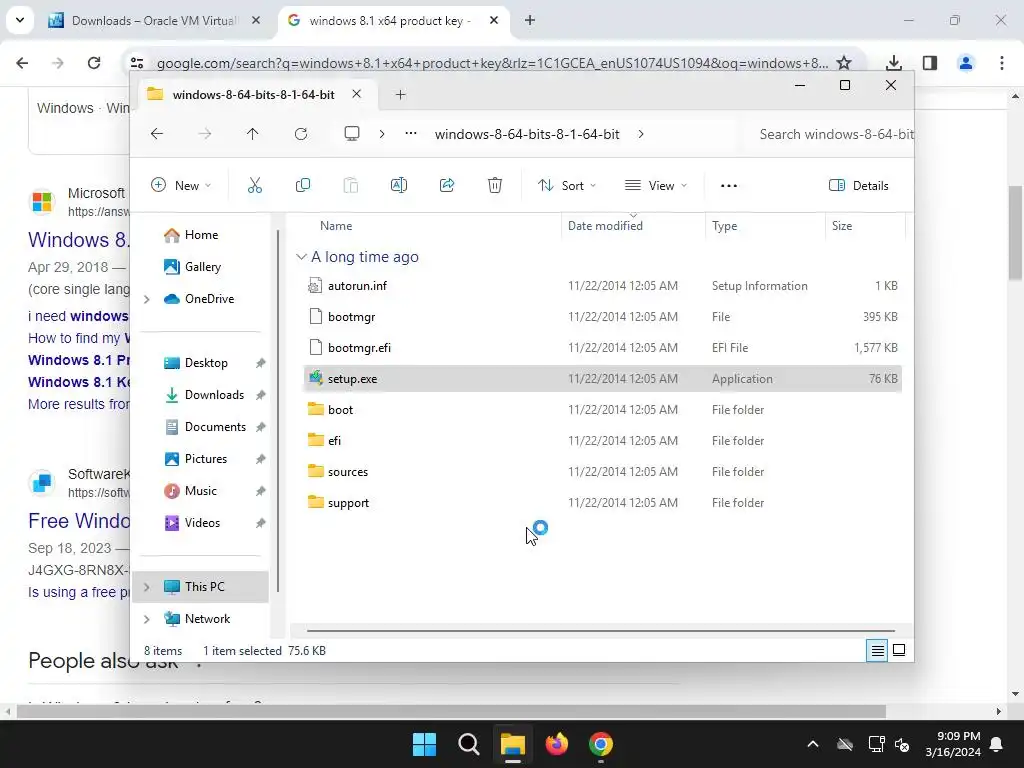Open Chrome profile avatar
The height and width of the screenshot is (768, 1024).
(966, 63)
